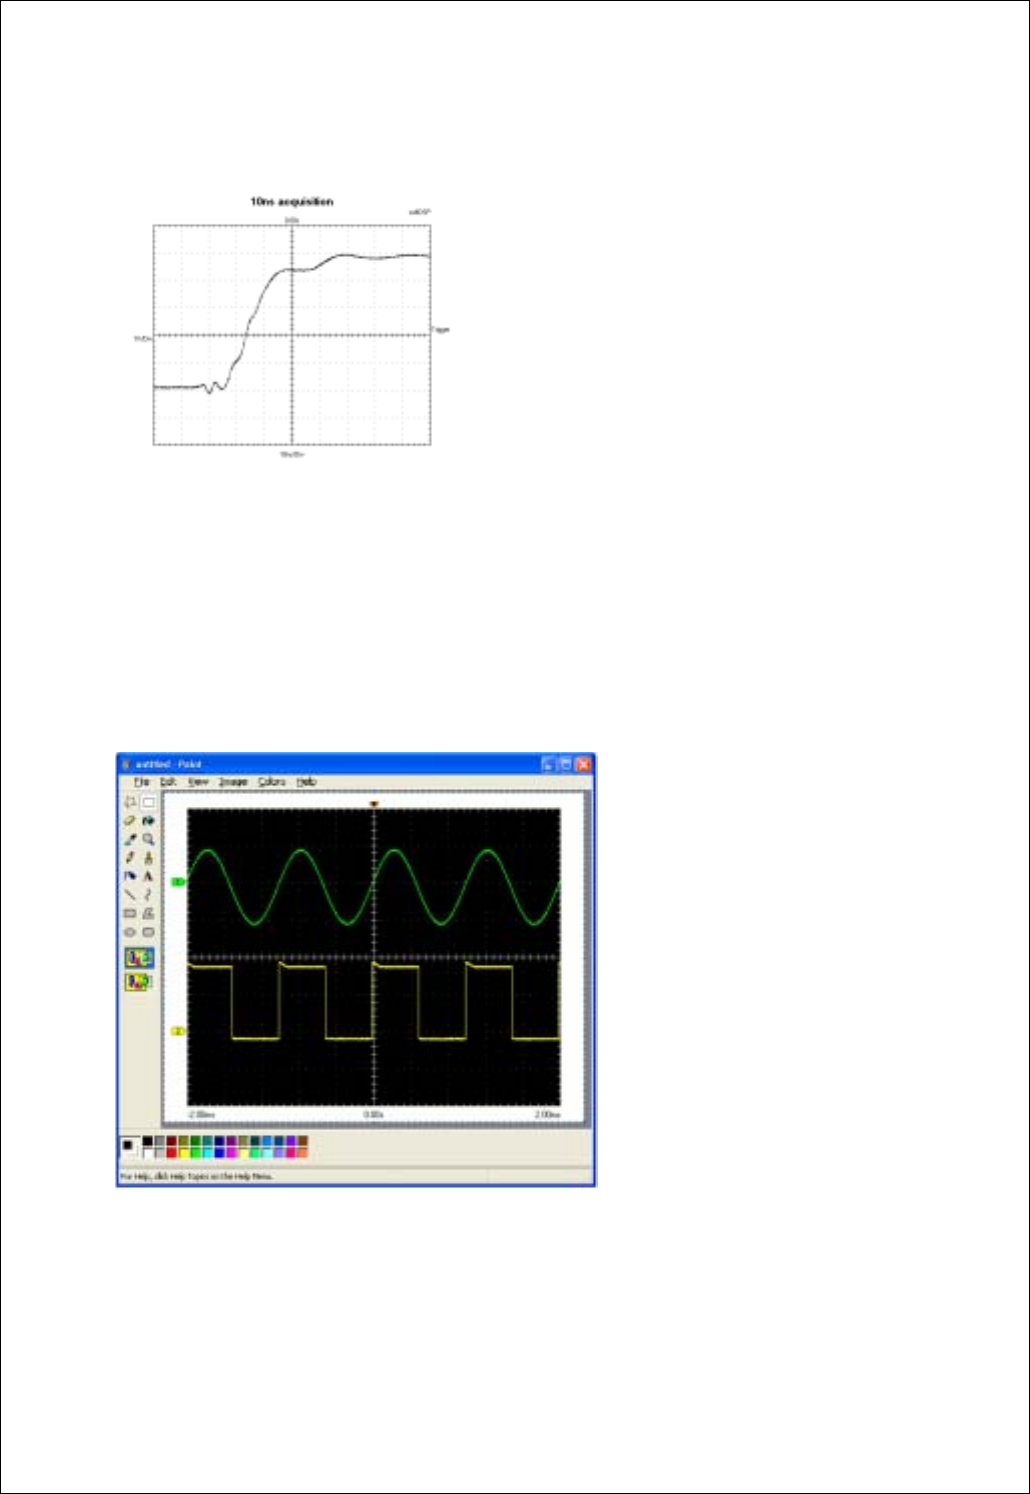
Task: Choose the Brush tool in Paint
Action: pyautogui.click(x=148, y=858)
